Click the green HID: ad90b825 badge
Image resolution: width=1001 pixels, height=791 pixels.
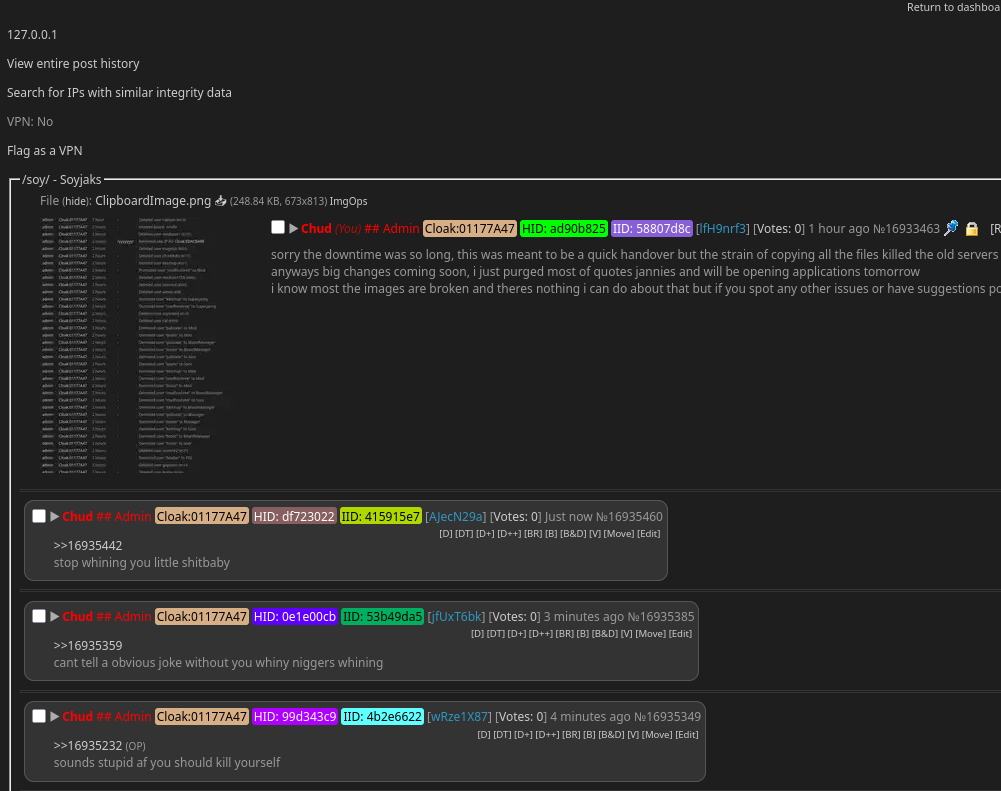(564, 229)
